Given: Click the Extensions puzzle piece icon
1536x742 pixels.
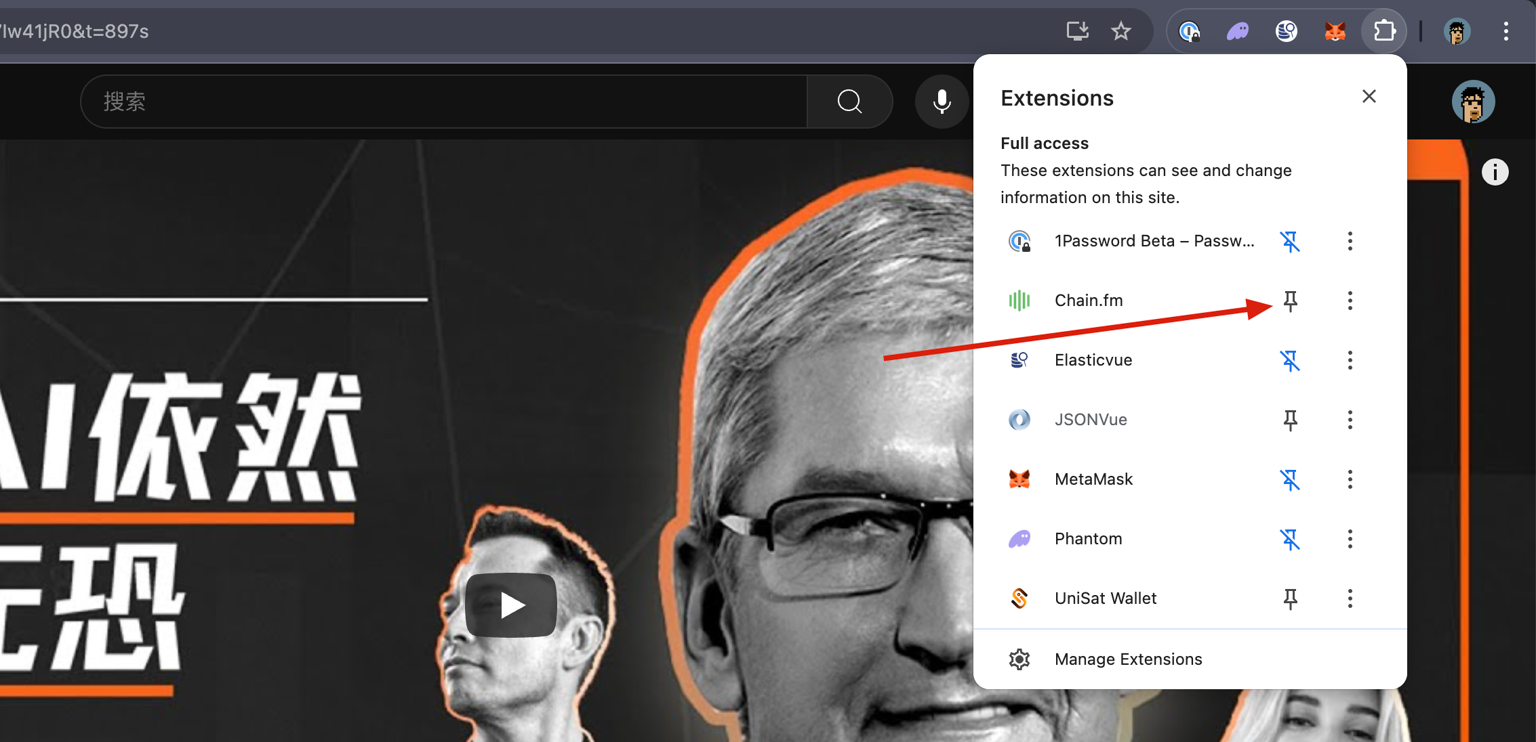Looking at the screenshot, I should click(x=1384, y=32).
